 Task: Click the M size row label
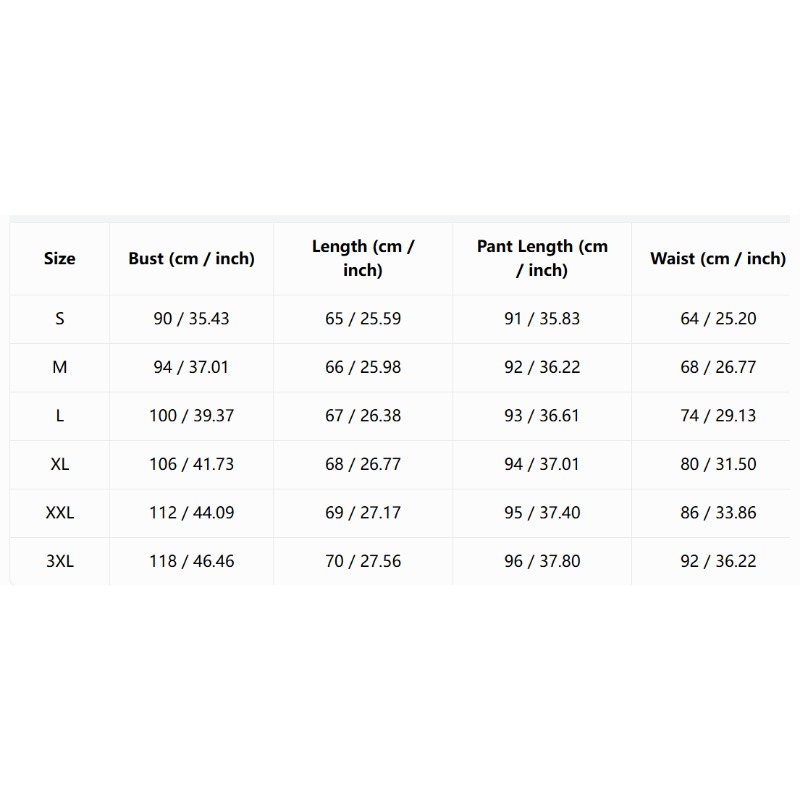point(60,367)
